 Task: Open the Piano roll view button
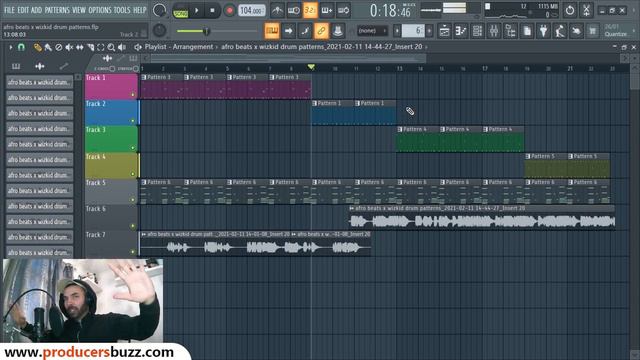pyautogui.click(x=461, y=31)
